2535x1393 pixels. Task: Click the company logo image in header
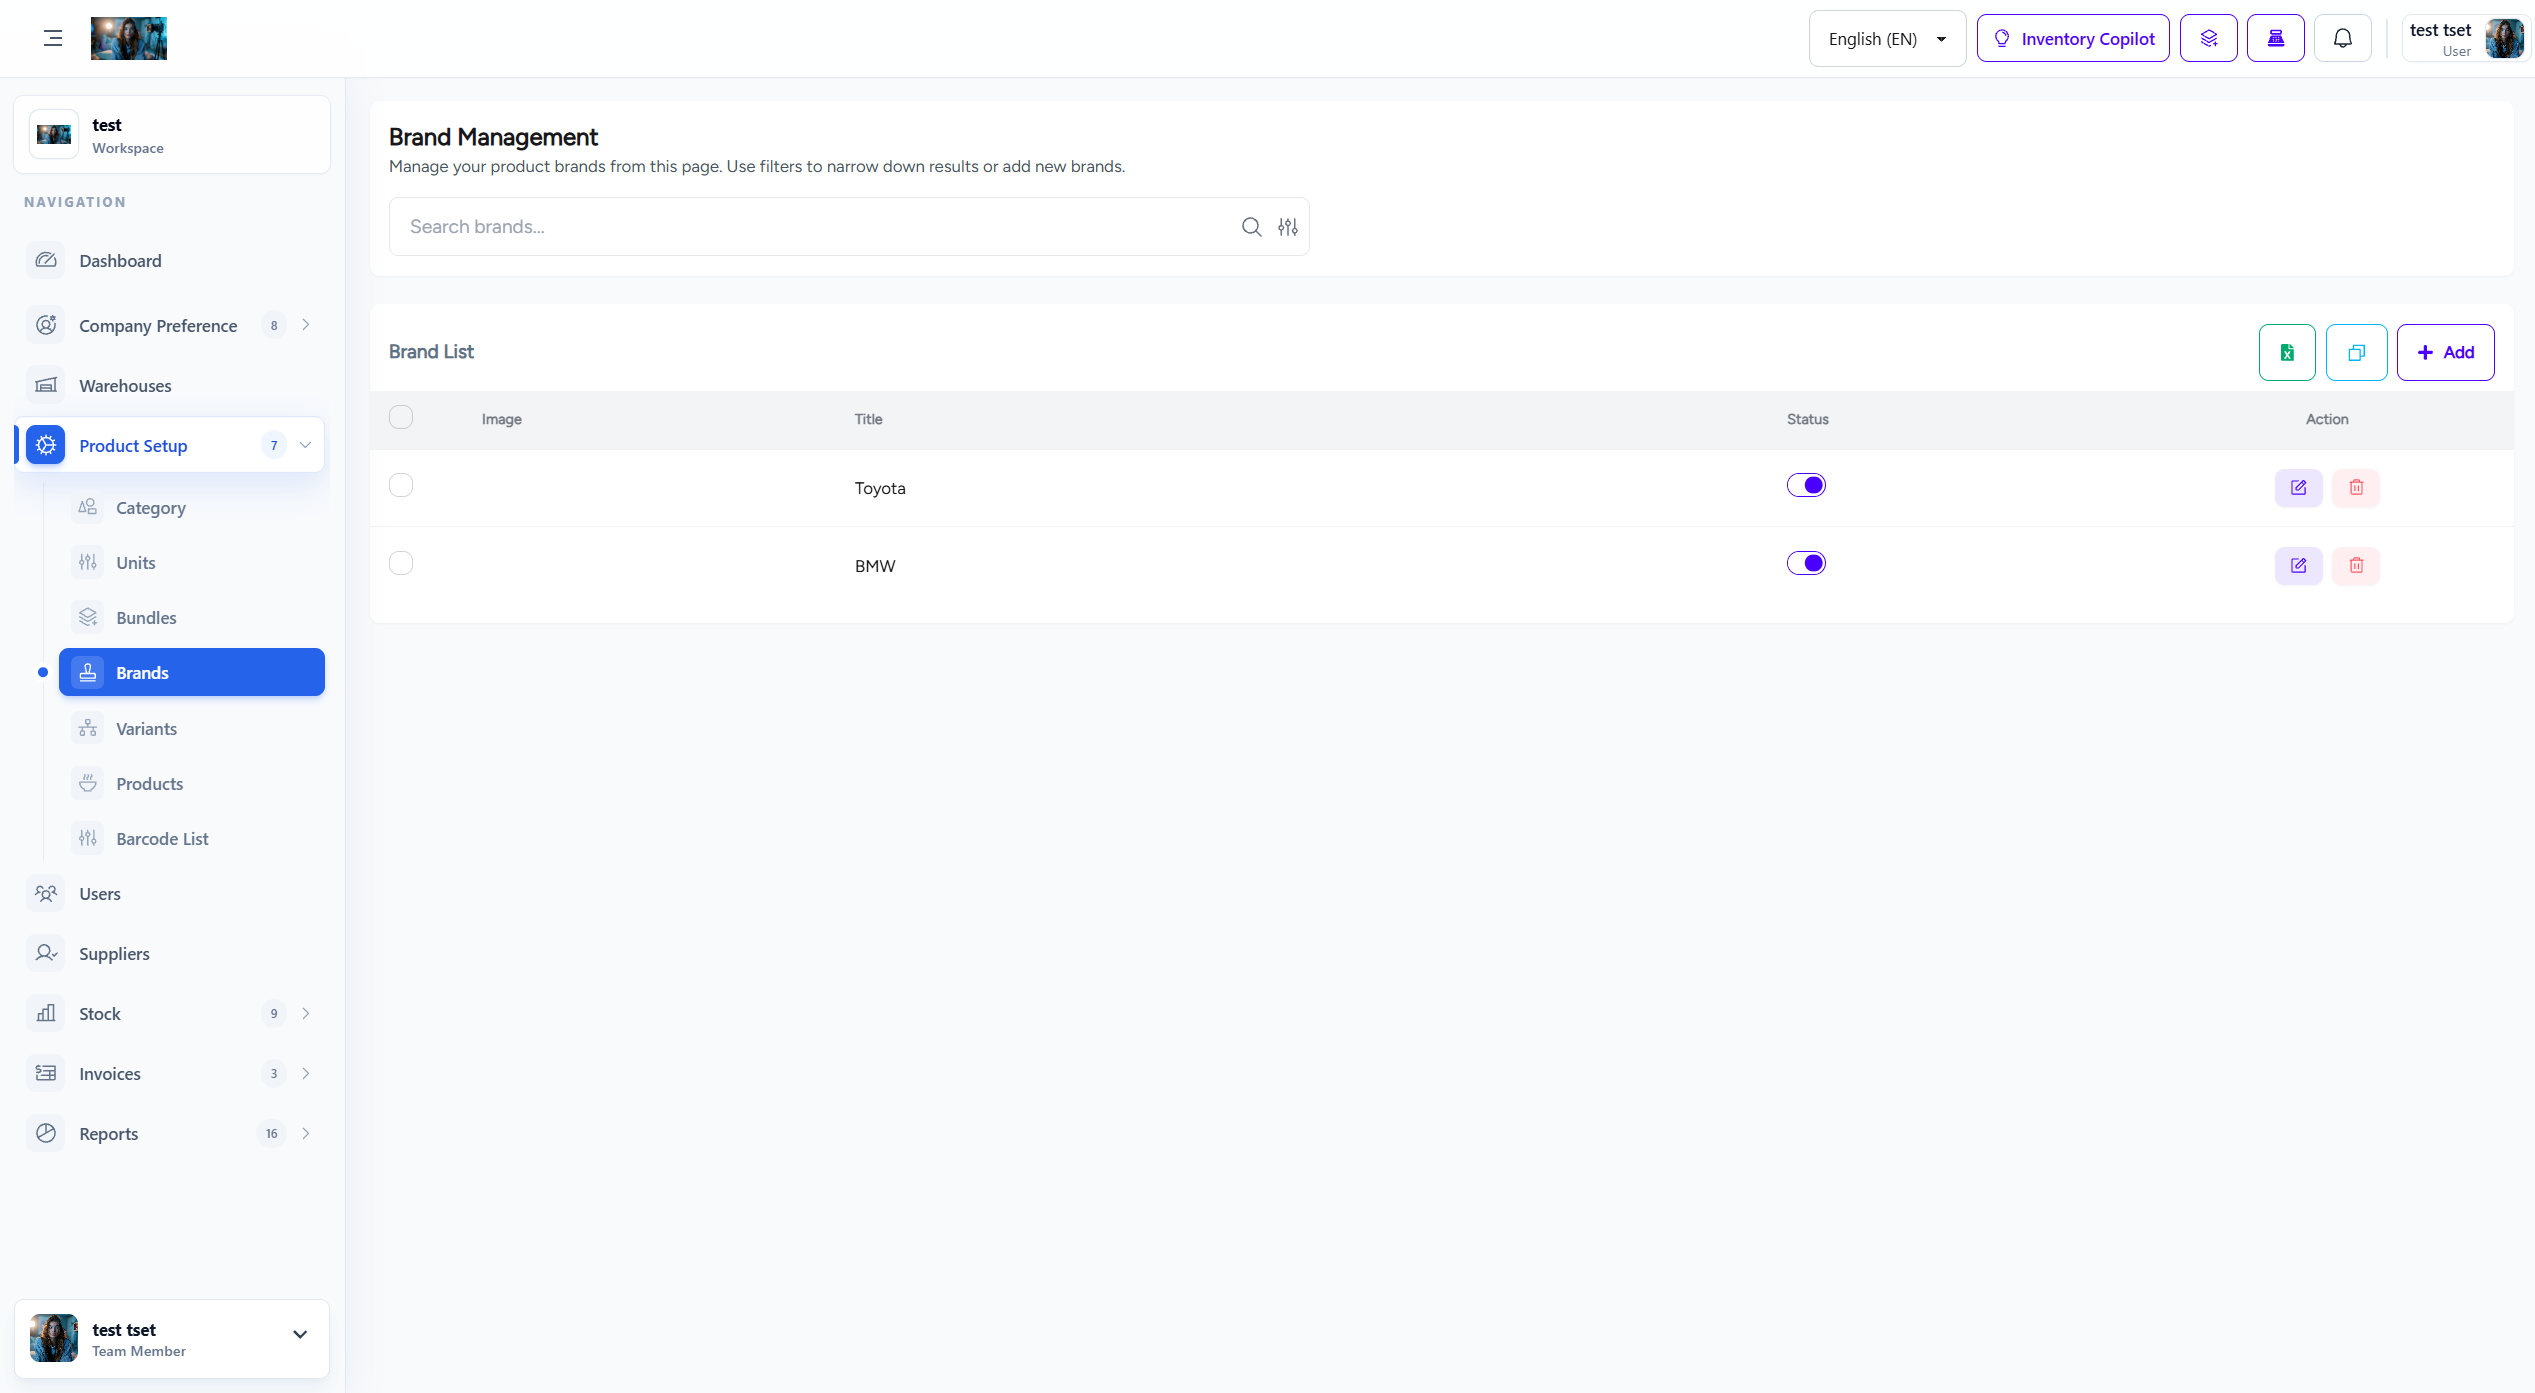click(129, 38)
